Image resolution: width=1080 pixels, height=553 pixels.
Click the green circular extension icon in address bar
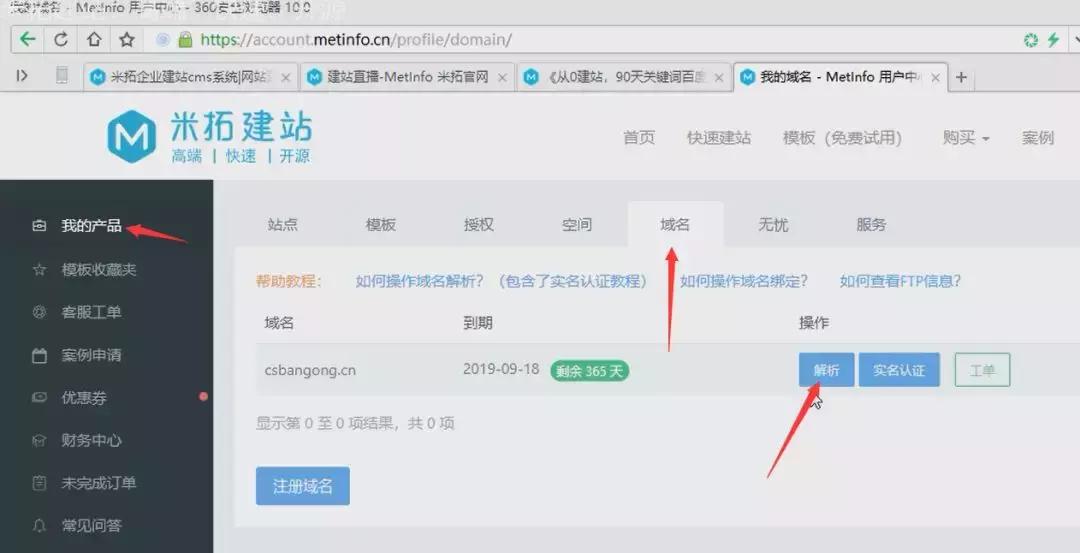(x=1030, y=40)
